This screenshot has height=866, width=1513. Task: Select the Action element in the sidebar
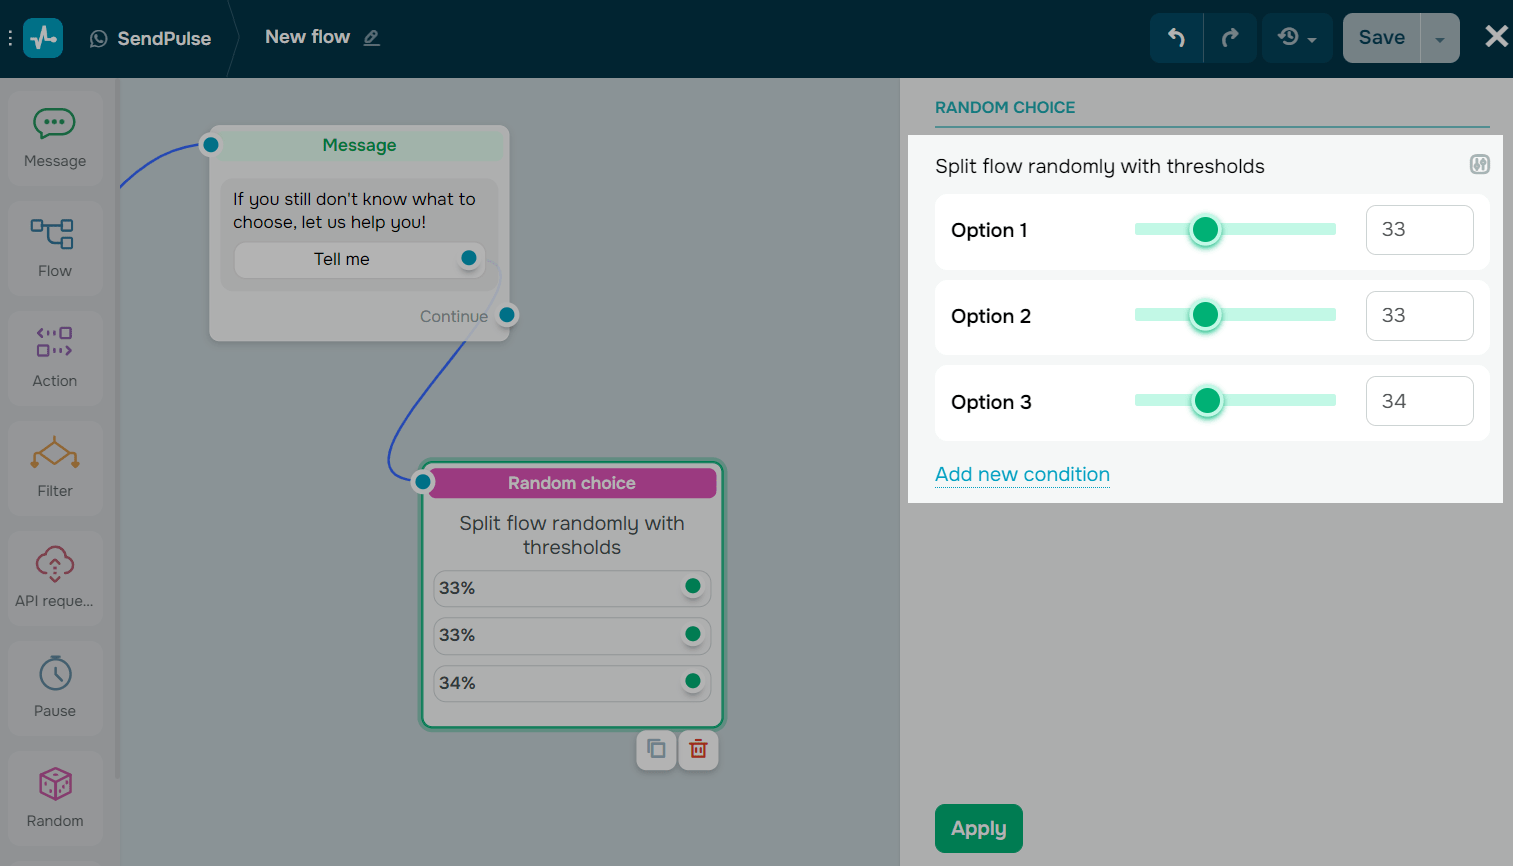(54, 358)
